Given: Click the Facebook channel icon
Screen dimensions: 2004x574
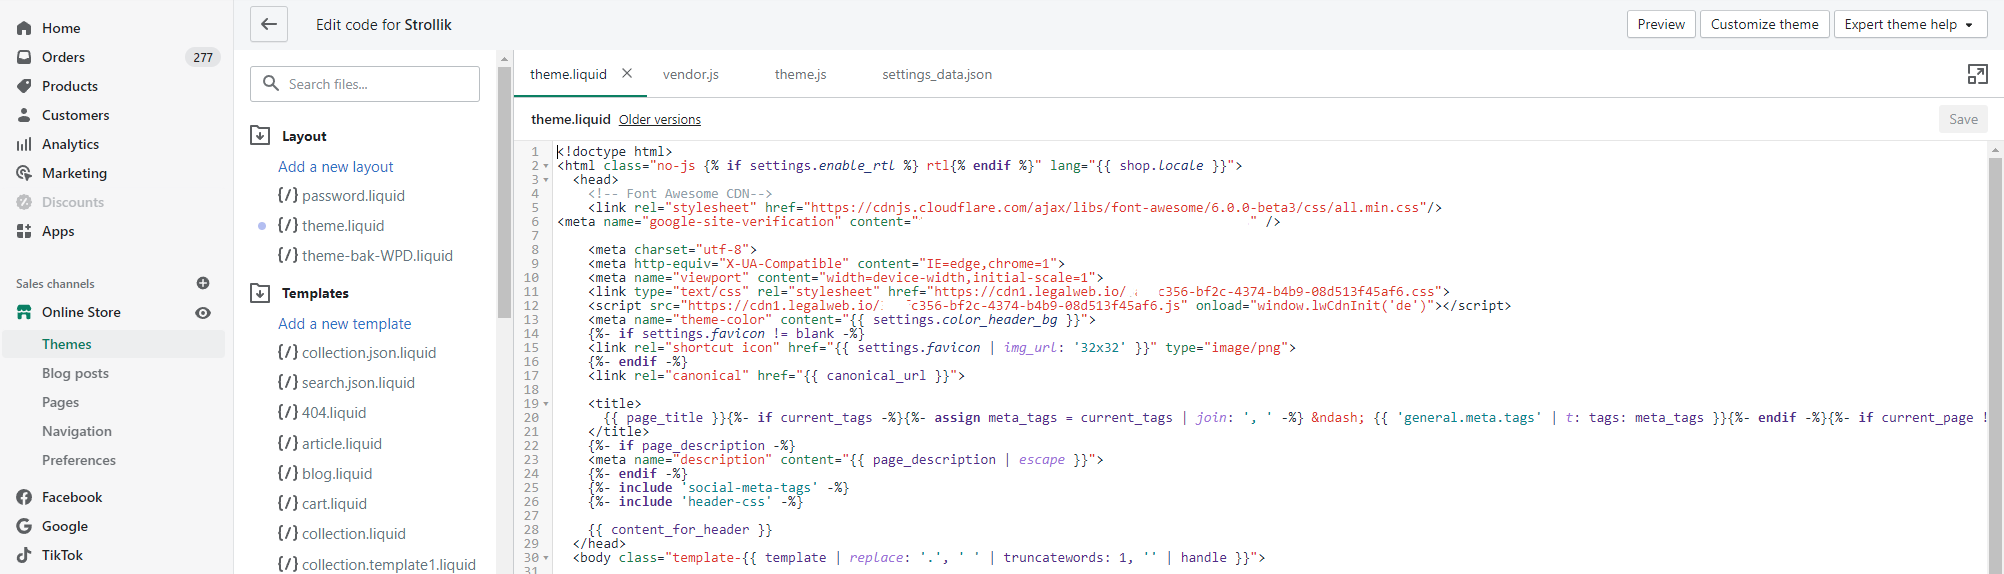Looking at the screenshot, I should [24, 497].
